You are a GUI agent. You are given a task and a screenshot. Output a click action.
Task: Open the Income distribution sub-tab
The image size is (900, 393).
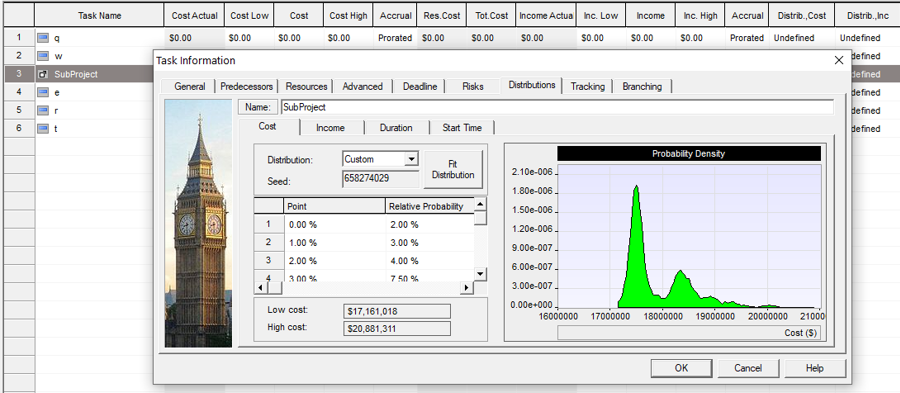[x=330, y=128]
